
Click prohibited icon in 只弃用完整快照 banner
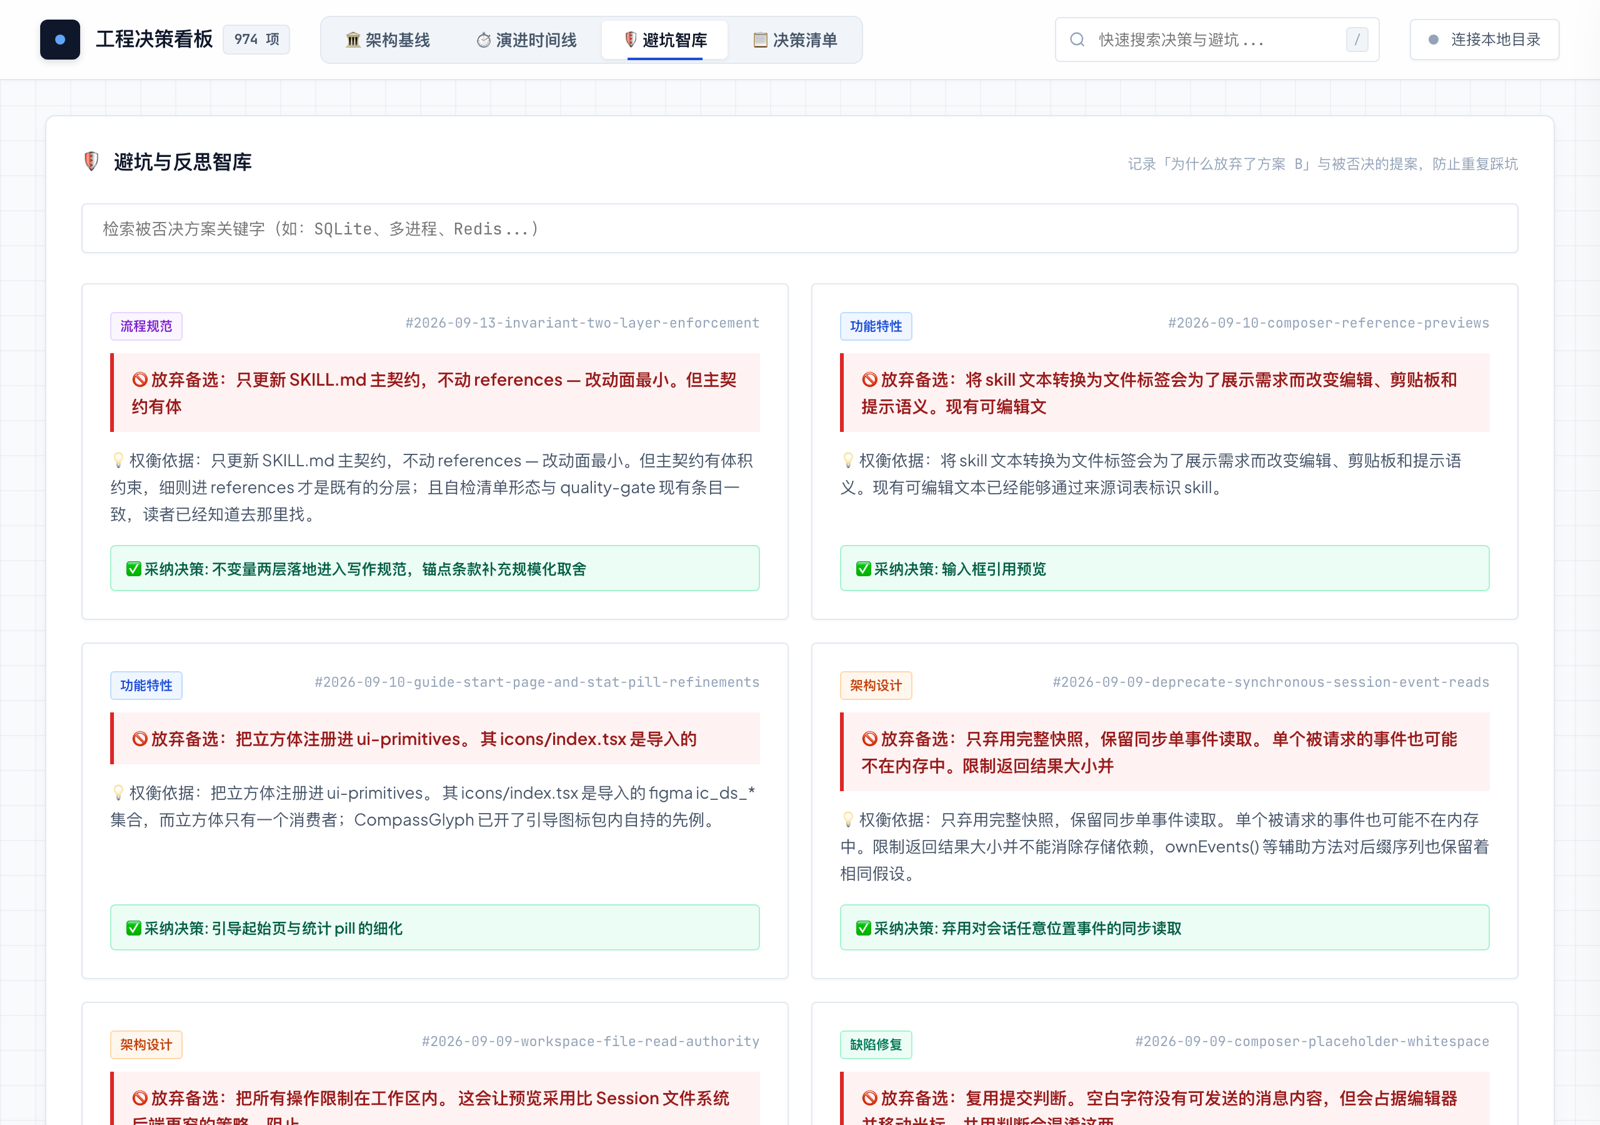click(870, 739)
